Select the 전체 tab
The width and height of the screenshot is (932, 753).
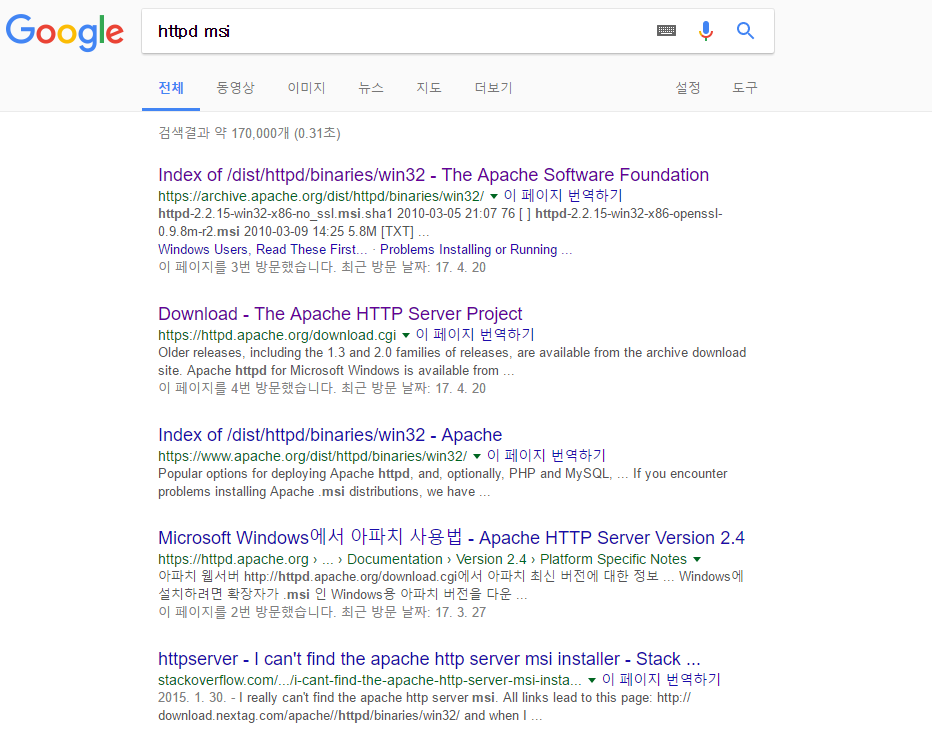[171, 88]
